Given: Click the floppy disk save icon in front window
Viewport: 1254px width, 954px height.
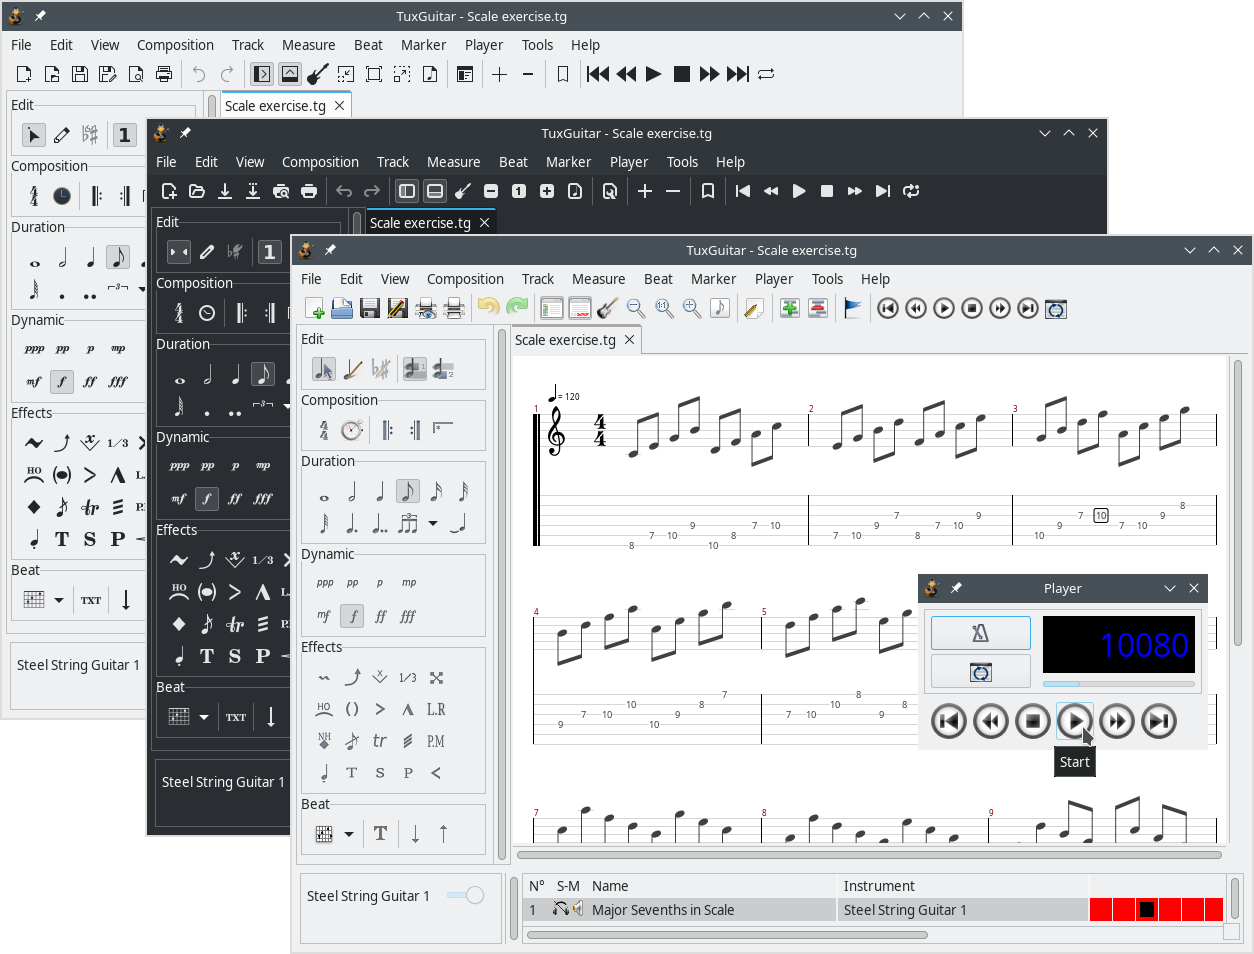Looking at the screenshot, I should point(370,309).
